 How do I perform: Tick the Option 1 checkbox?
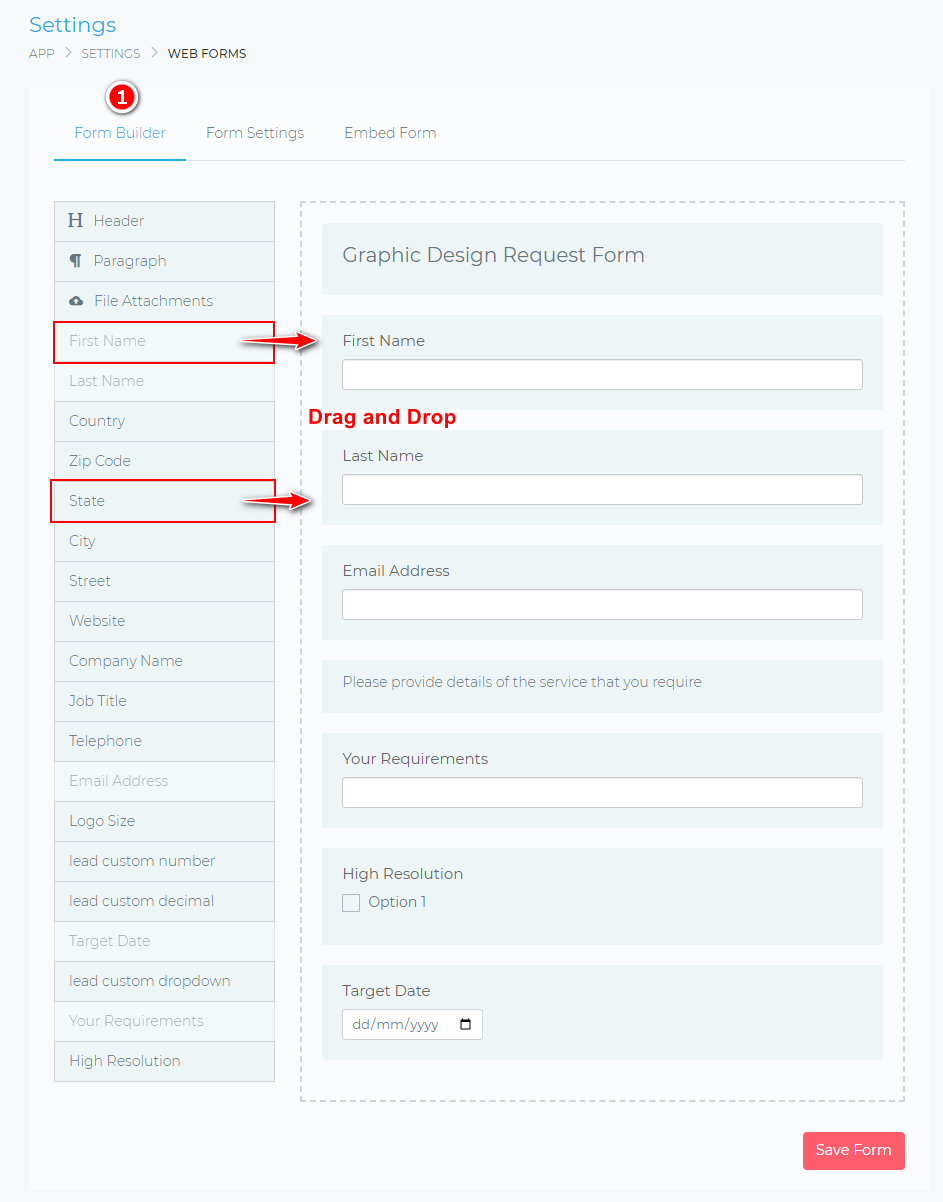pos(351,903)
